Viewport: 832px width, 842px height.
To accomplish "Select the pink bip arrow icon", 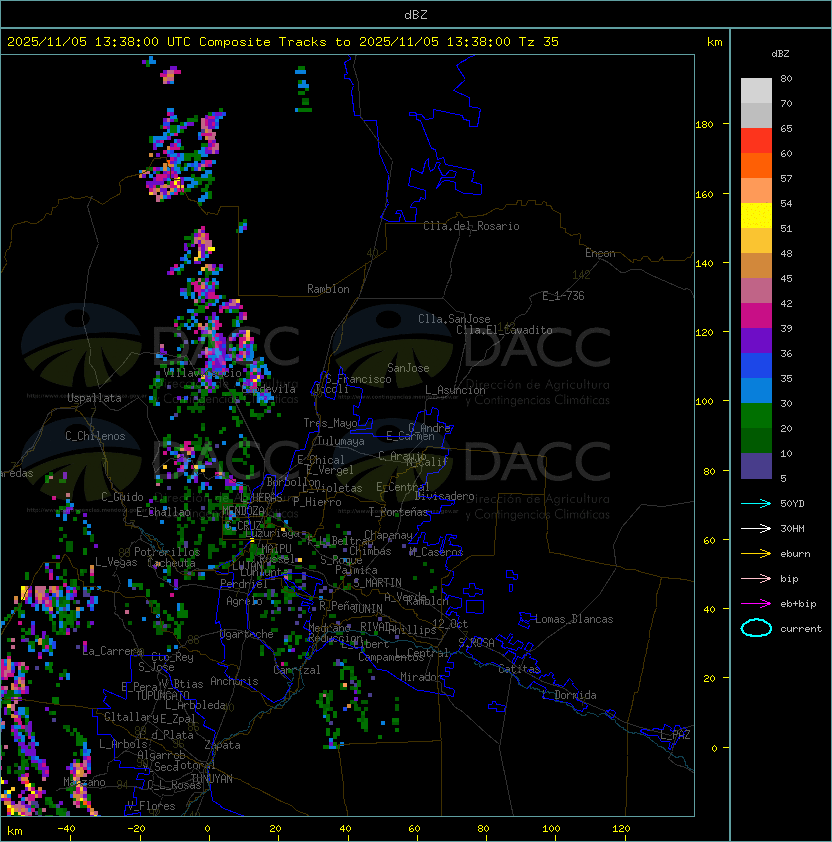I will click(756, 578).
